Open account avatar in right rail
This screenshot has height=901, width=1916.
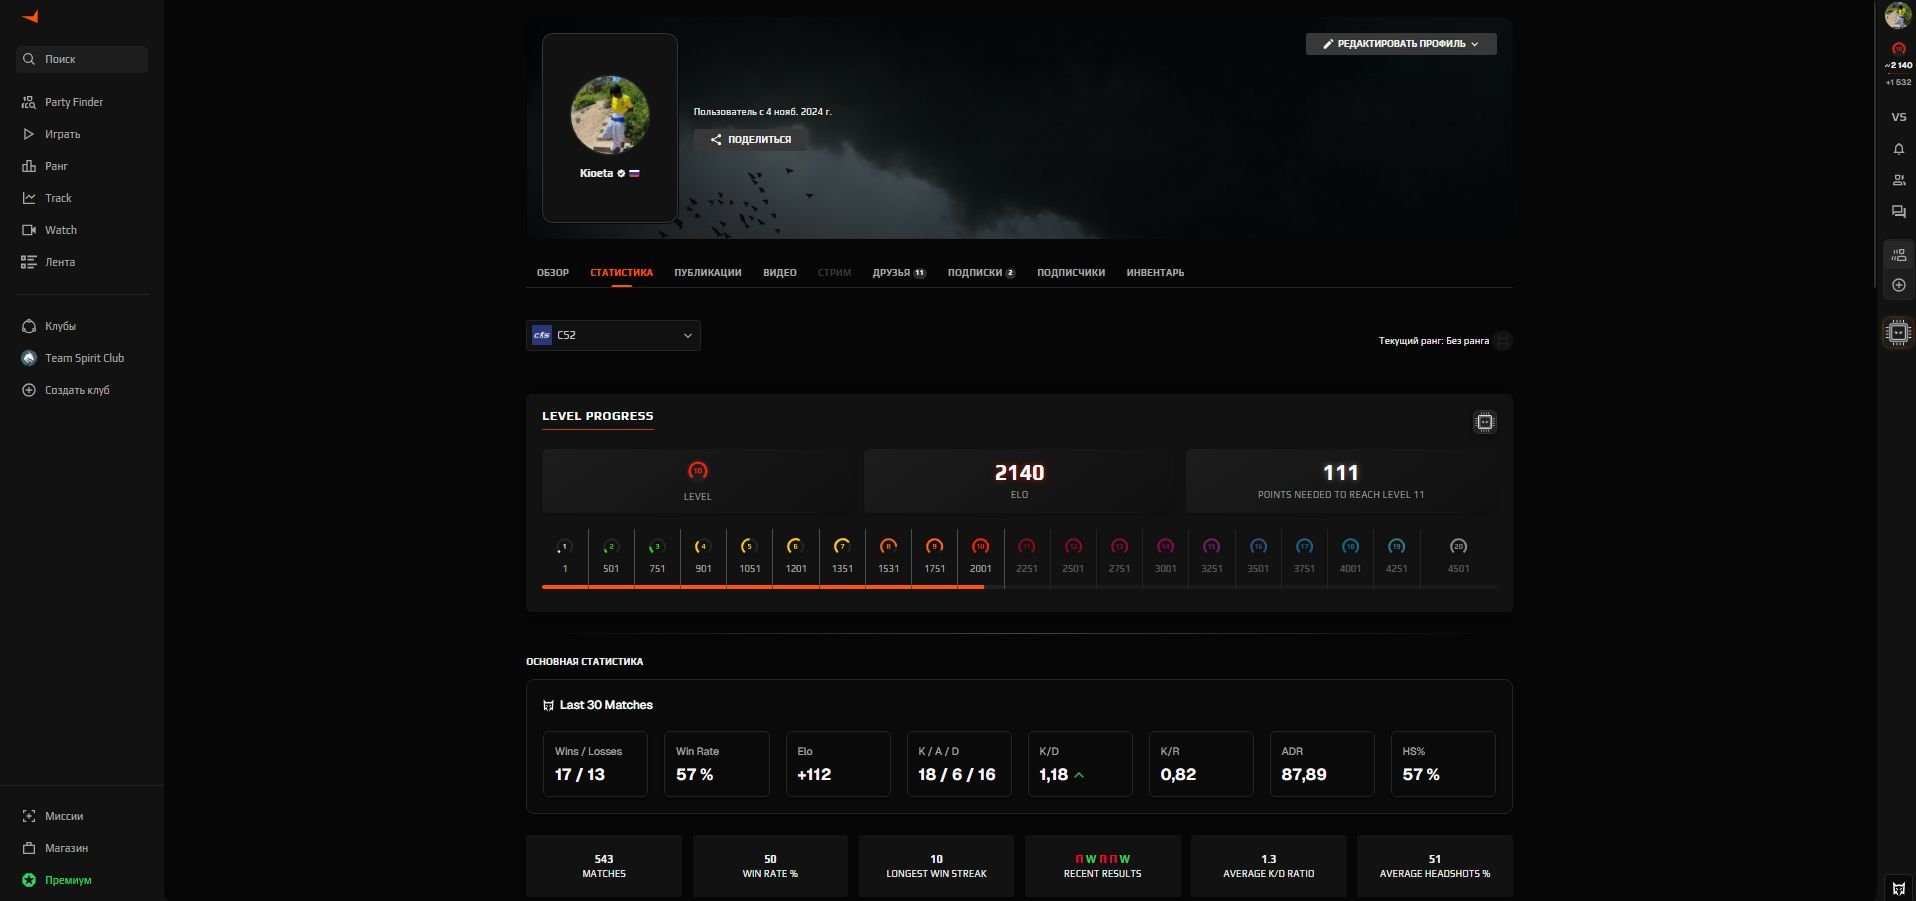tap(1897, 16)
